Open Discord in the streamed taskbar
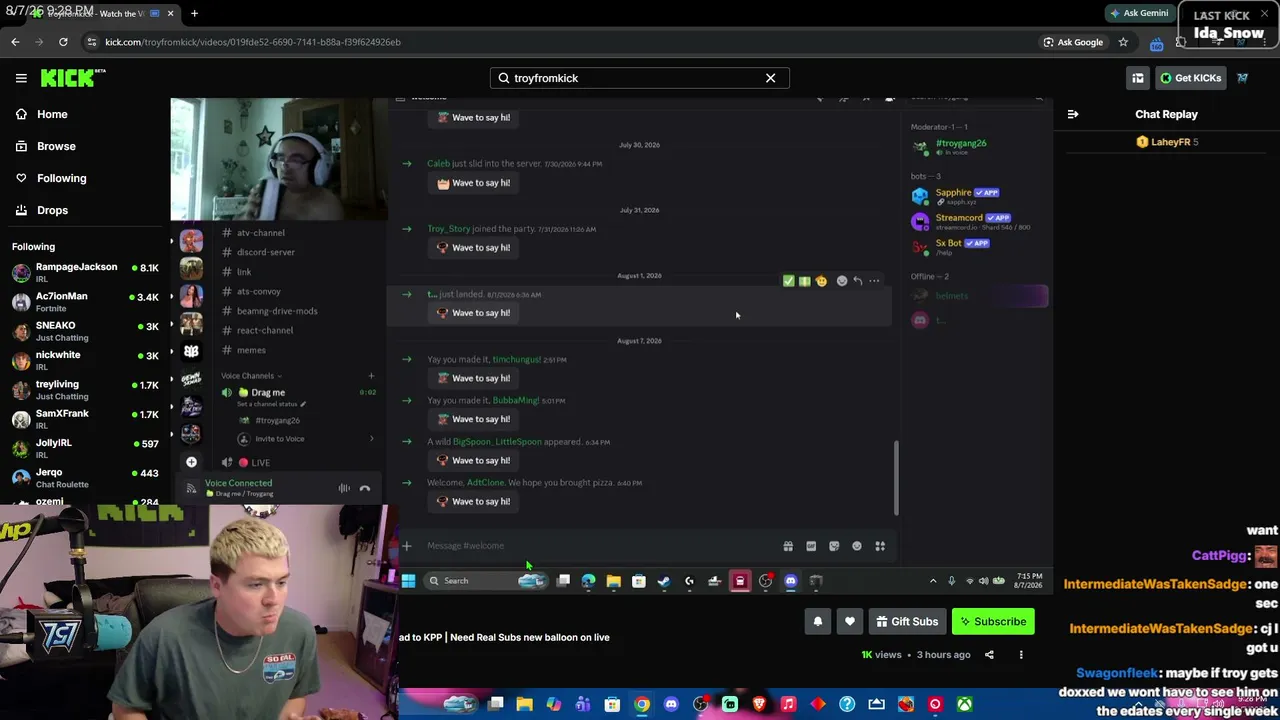Image resolution: width=1280 pixels, height=720 pixels. click(790, 581)
